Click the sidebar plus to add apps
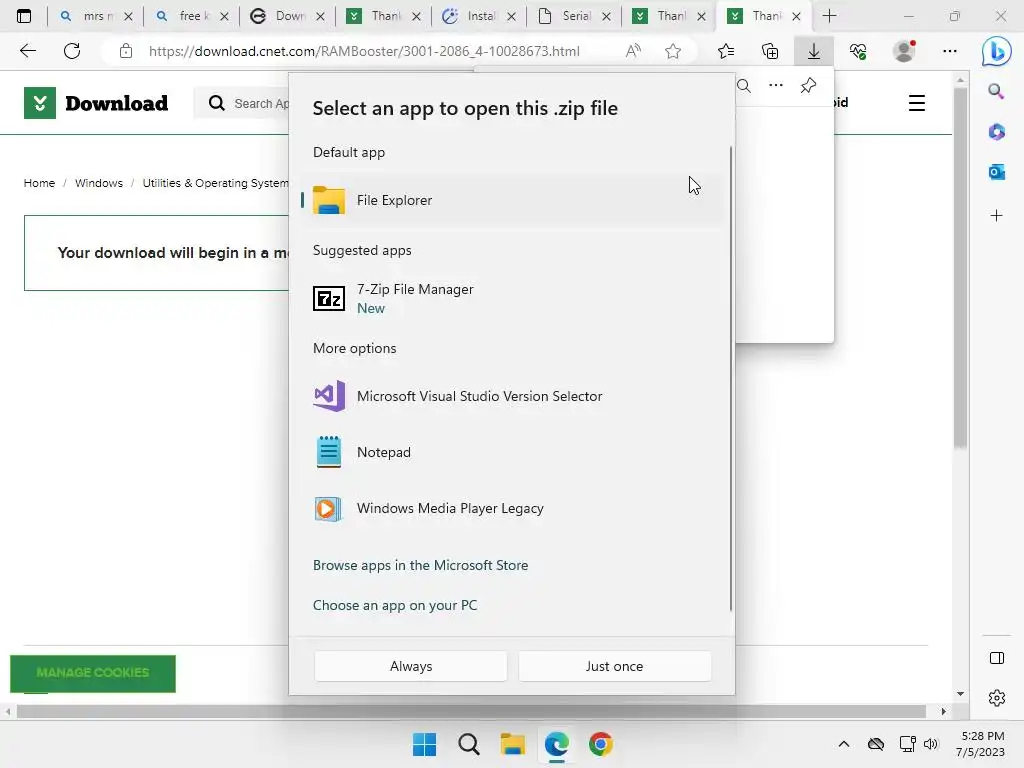Screen dimensions: 1024x768 click(996, 216)
